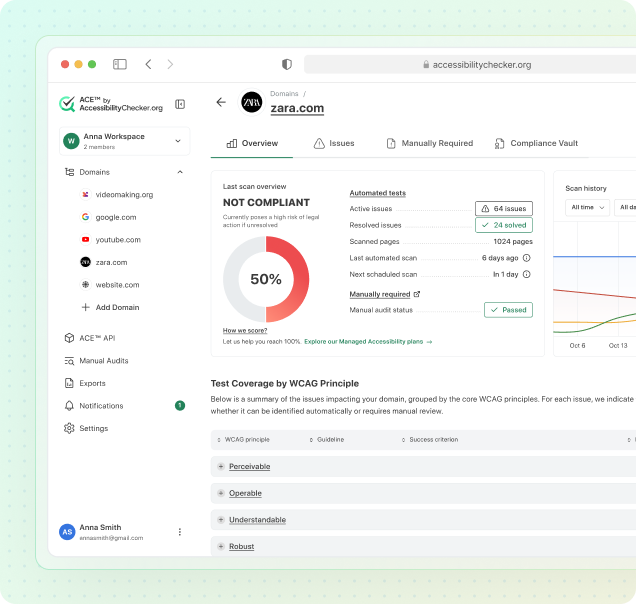Click the Domains breadcrumb link

point(284,94)
